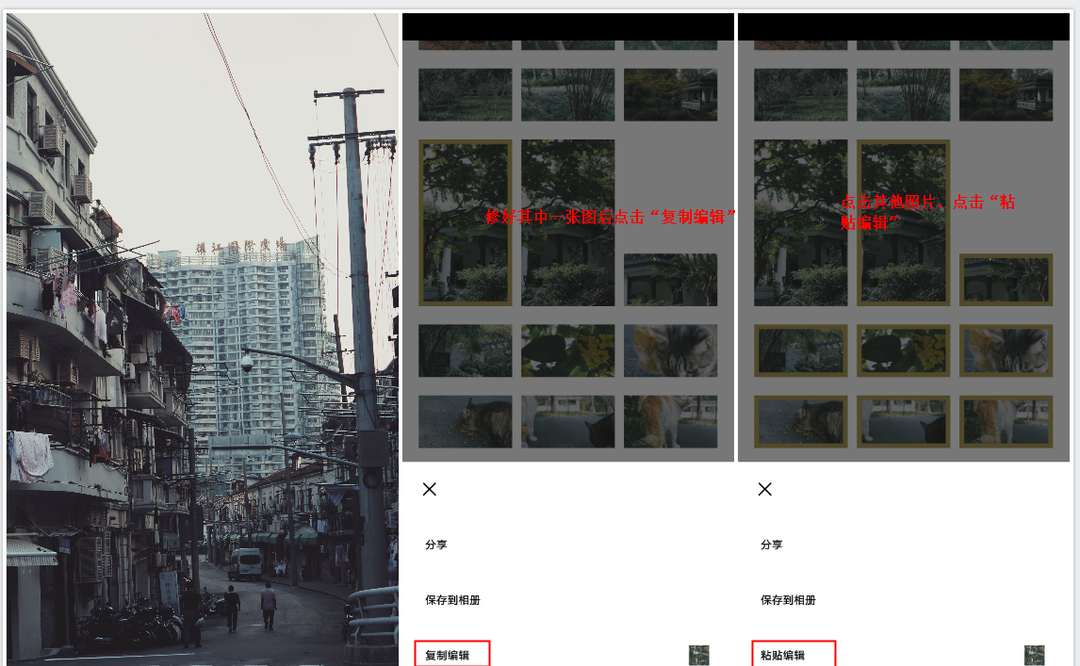Click the small preview icon beside 粘贴编辑
Image resolution: width=1080 pixels, height=666 pixels.
[1034, 656]
